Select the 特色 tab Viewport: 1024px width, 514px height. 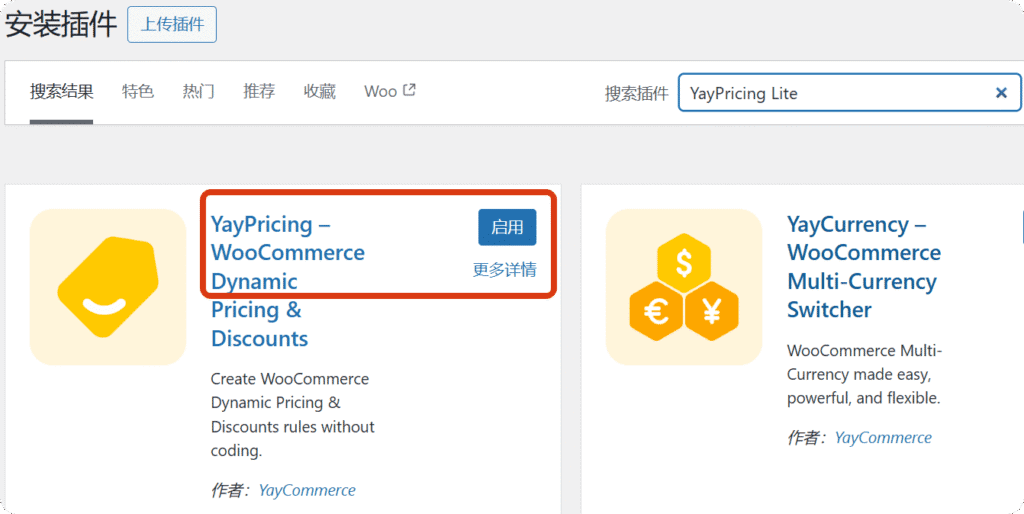[x=138, y=92]
